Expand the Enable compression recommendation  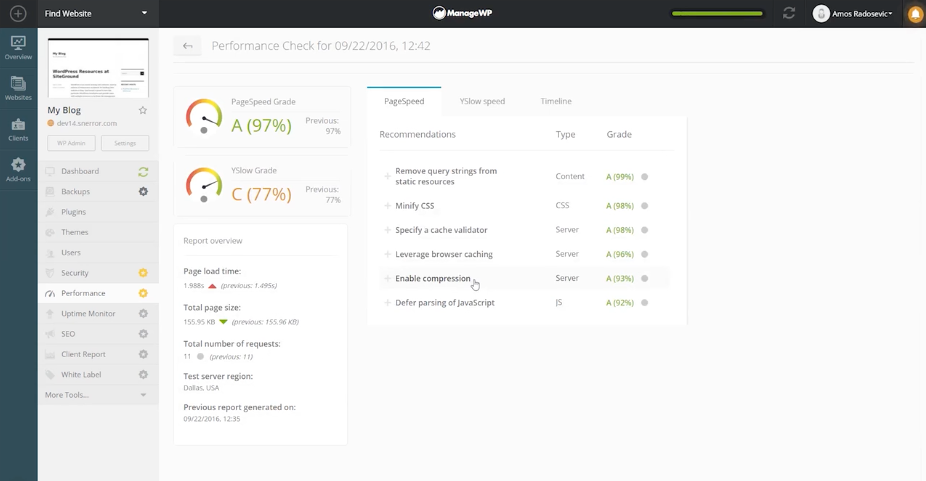pyautogui.click(x=432, y=279)
